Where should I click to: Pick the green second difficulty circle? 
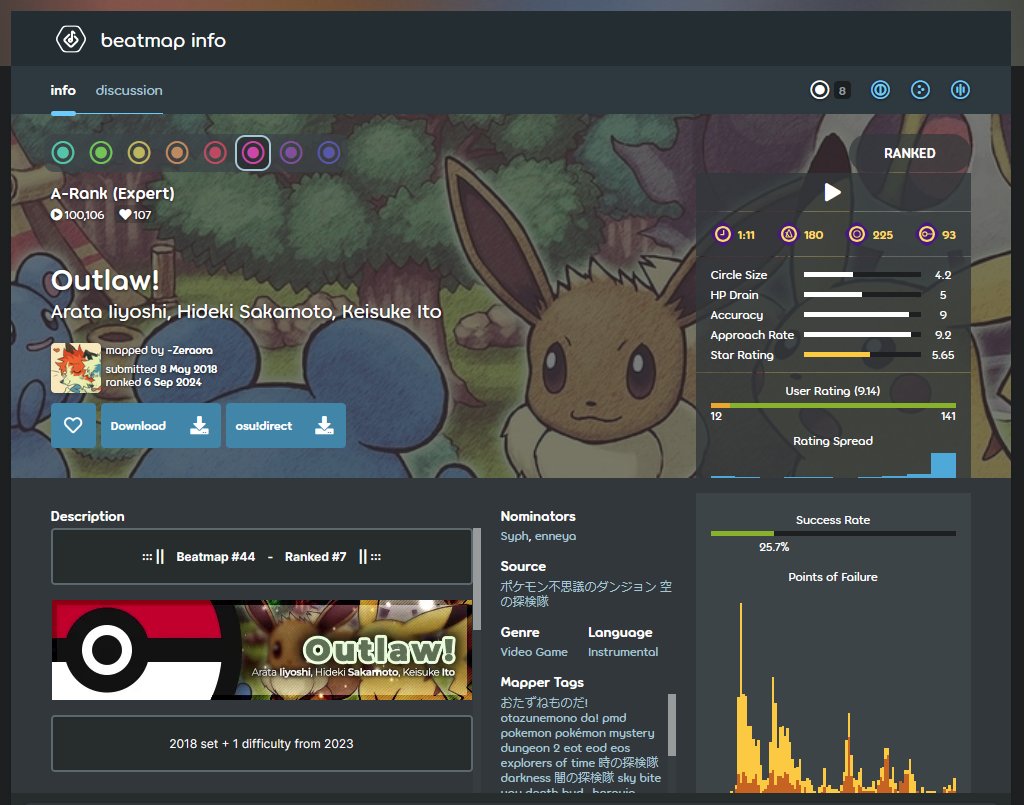(101, 153)
